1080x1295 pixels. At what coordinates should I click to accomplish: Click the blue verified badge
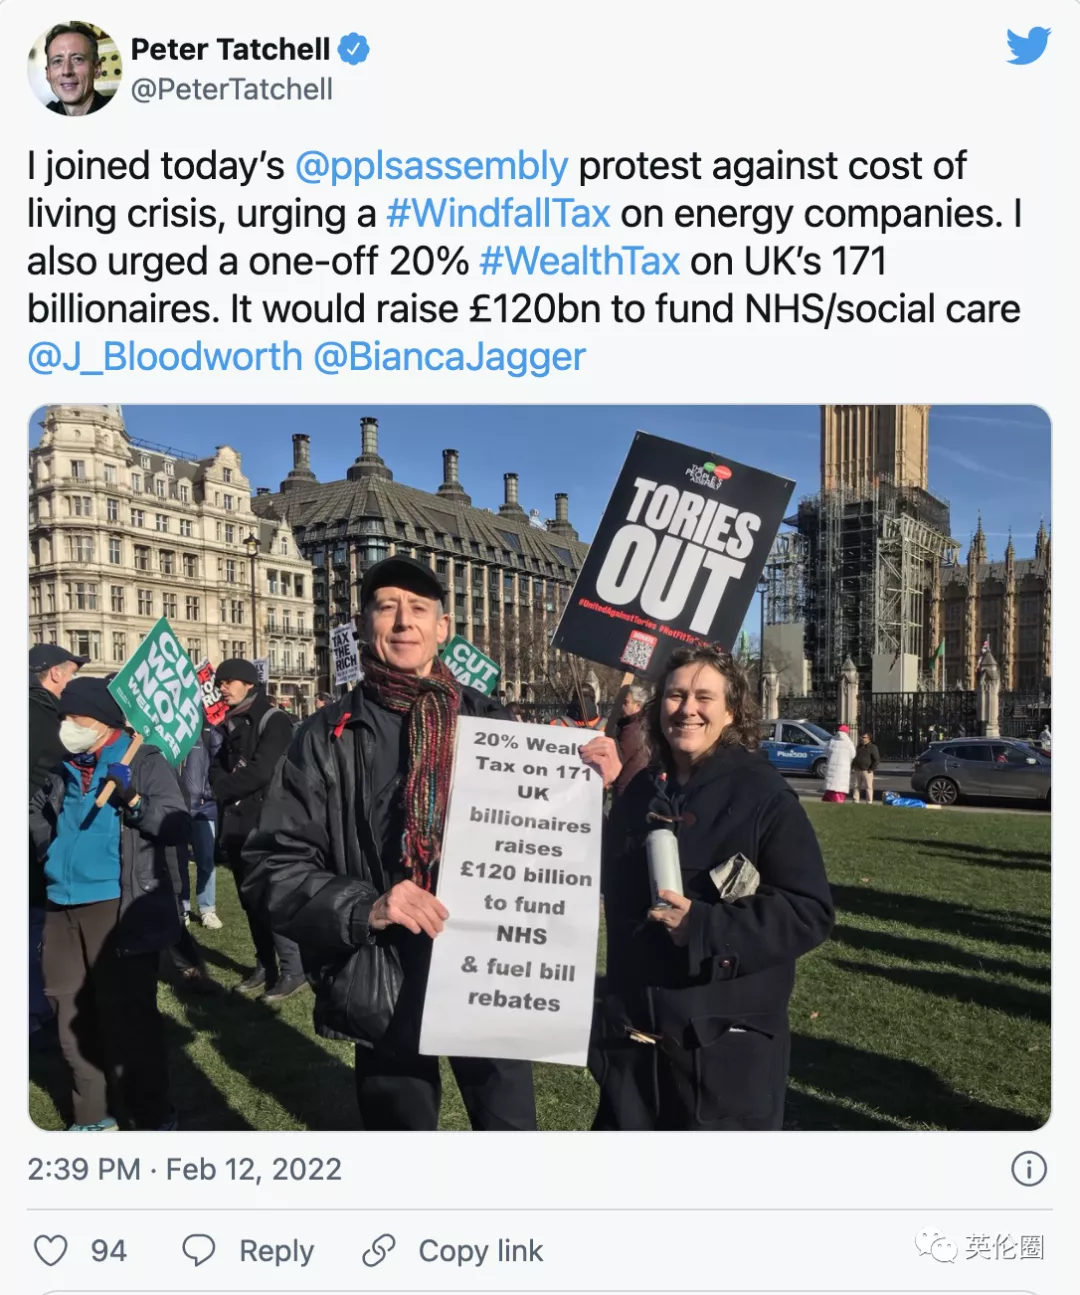pos(354,49)
